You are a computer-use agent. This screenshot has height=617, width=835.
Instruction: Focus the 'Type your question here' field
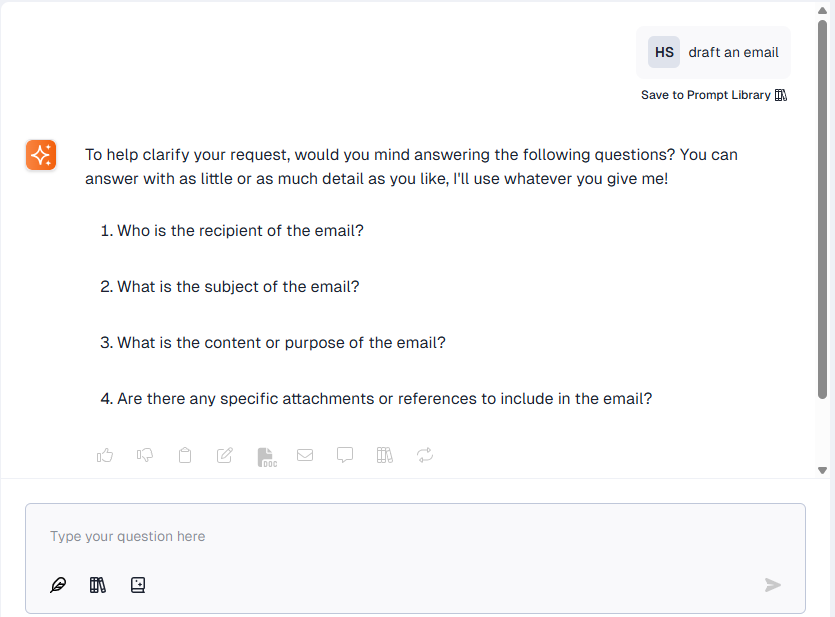pos(400,537)
